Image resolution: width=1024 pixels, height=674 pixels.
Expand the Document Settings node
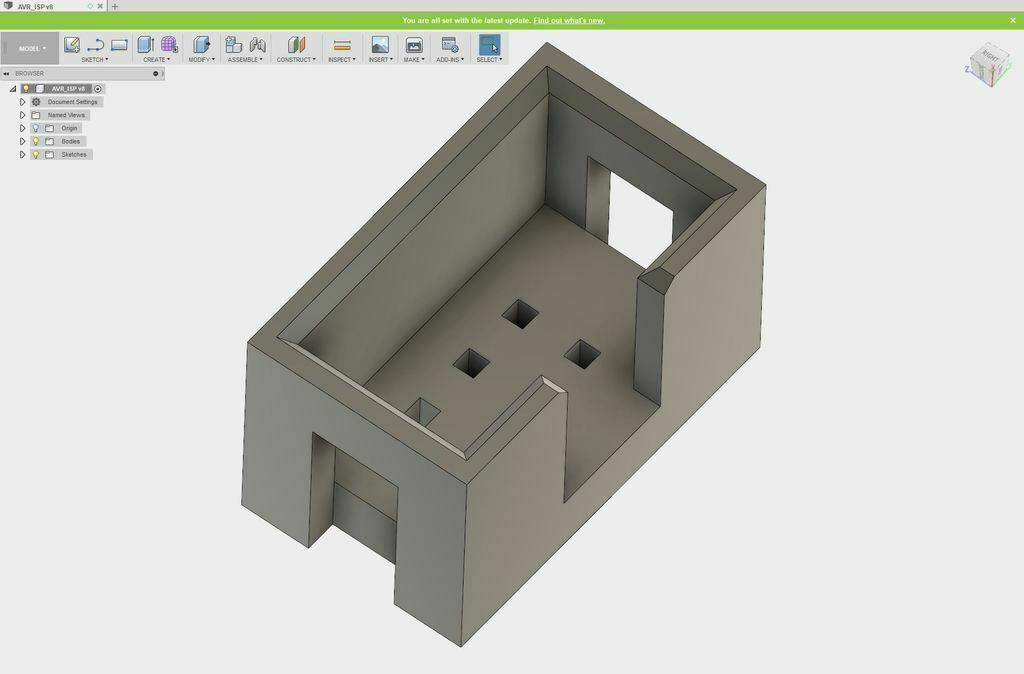(22, 102)
